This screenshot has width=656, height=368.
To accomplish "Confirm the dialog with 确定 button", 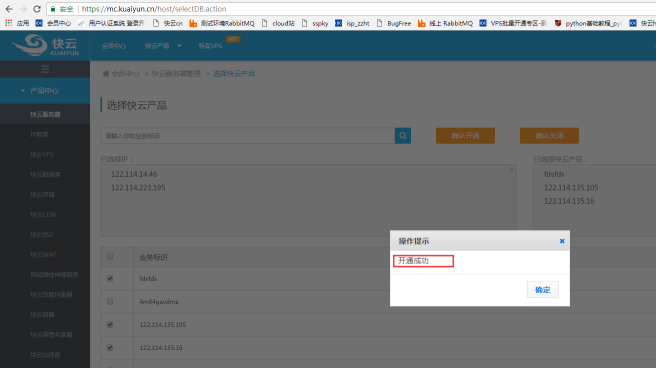I will (543, 289).
